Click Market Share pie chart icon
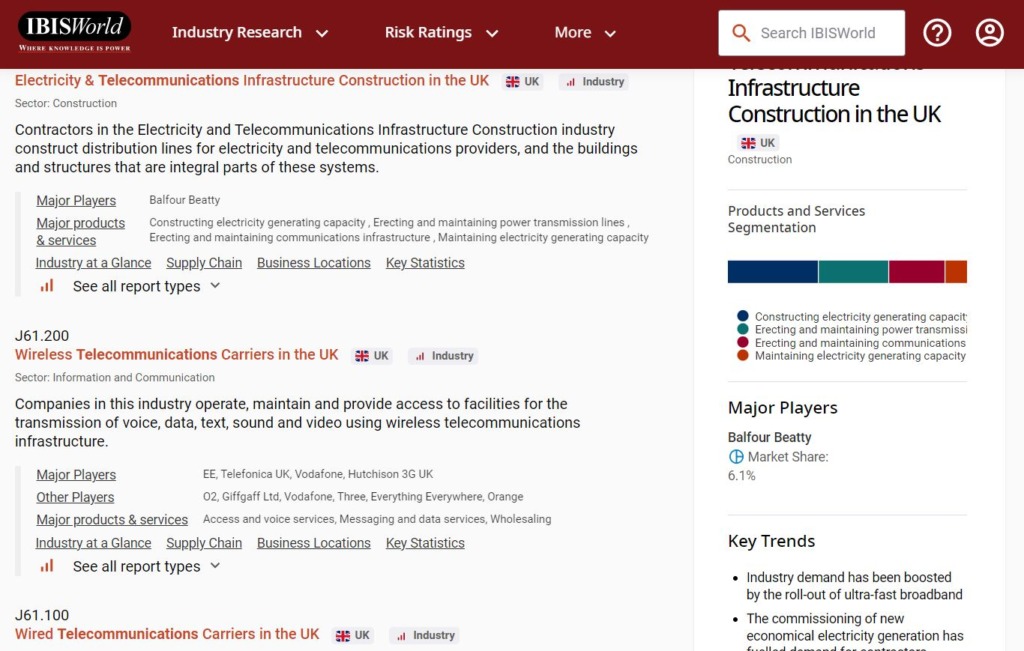The height and width of the screenshot is (651, 1024). coord(736,457)
